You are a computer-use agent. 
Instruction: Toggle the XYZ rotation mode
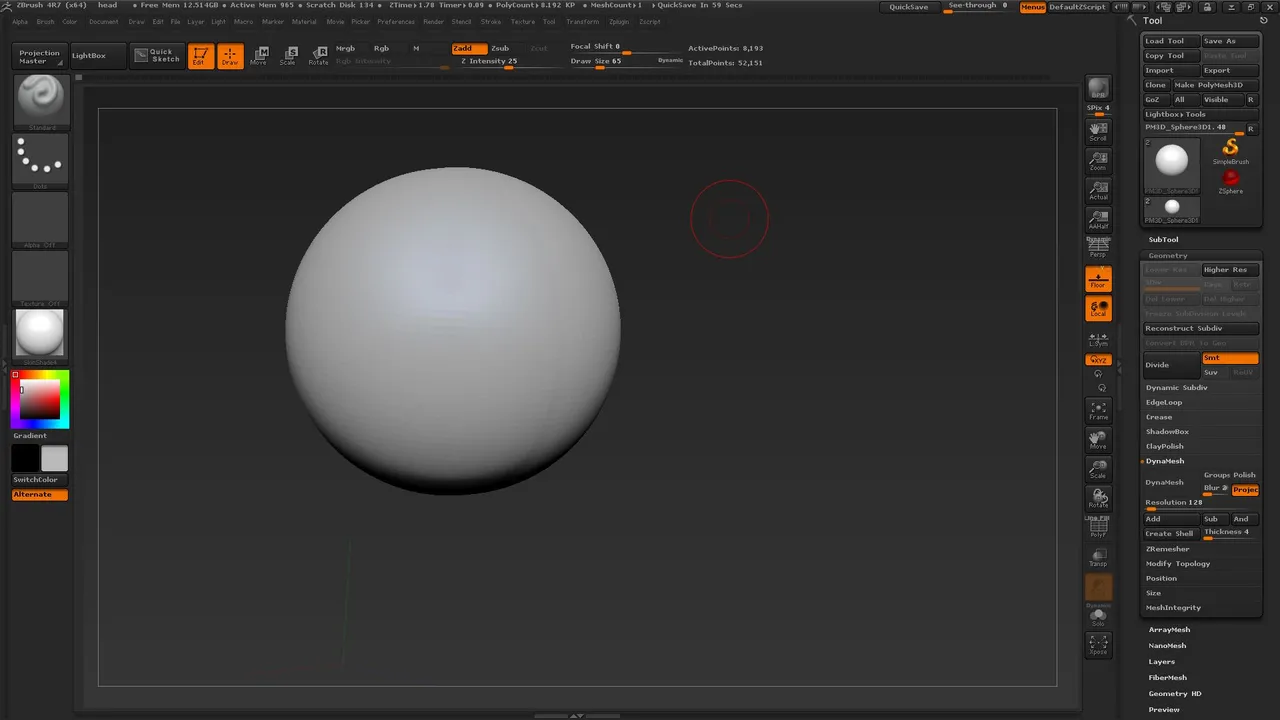pyautogui.click(x=1098, y=360)
